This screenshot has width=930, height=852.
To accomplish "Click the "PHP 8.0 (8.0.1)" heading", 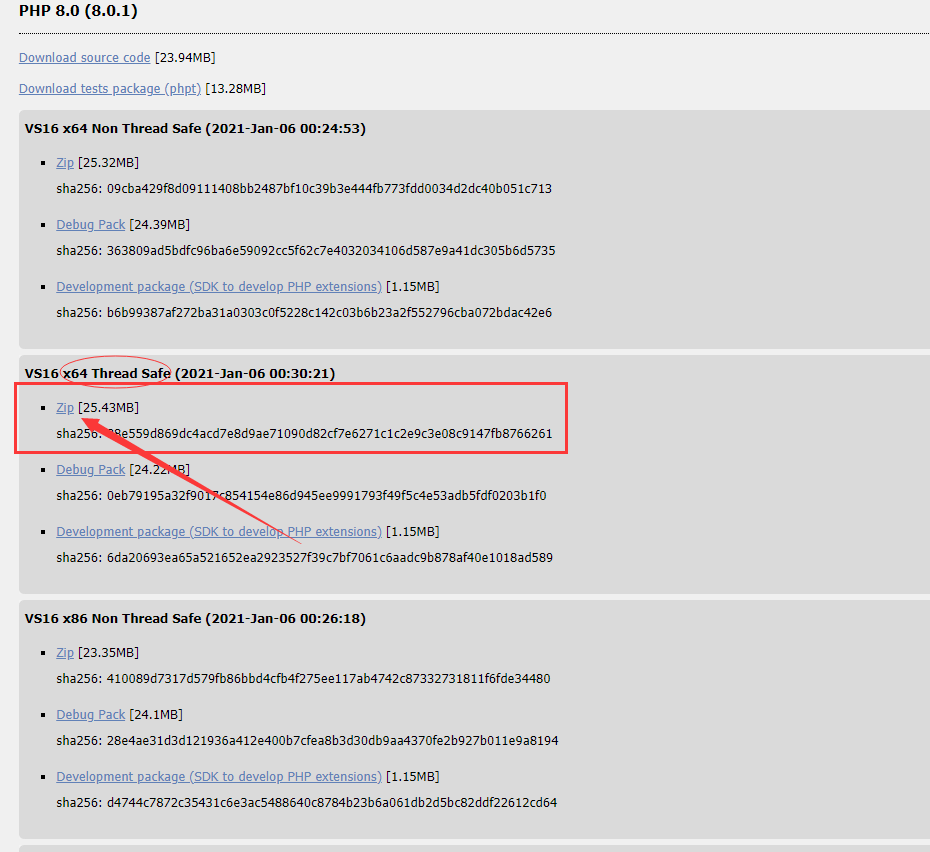I will [x=78, y=11].
